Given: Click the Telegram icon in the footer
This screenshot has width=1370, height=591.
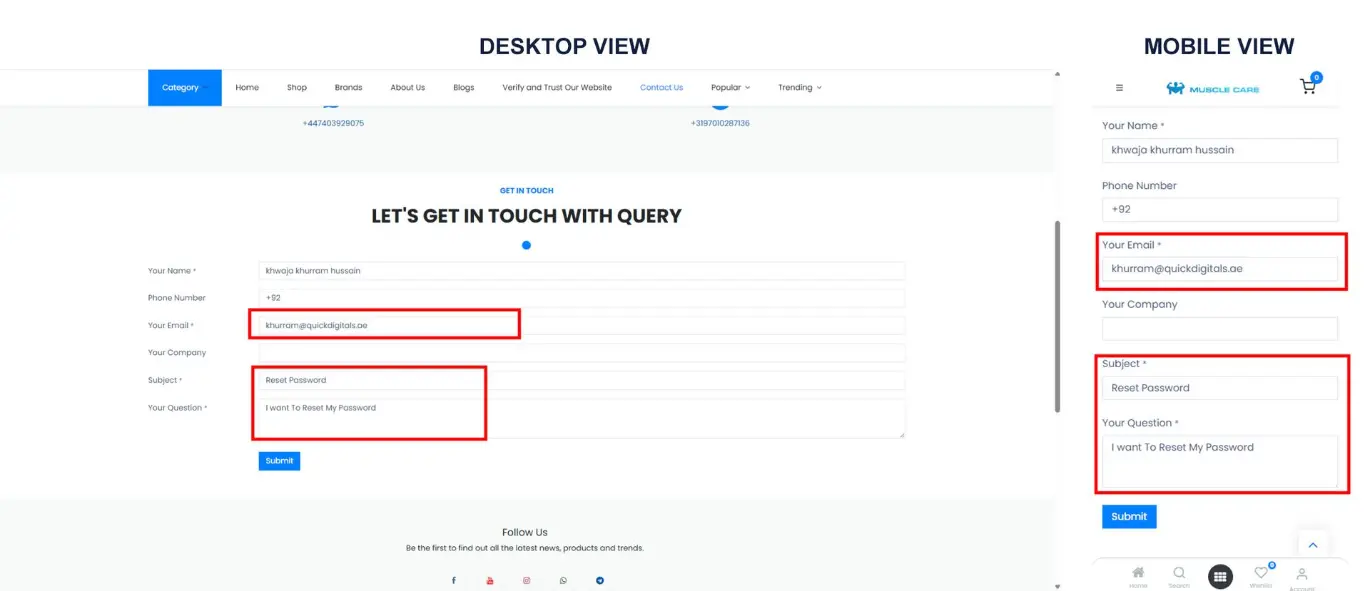Looking at the screenshot, I should pos(600,580).
